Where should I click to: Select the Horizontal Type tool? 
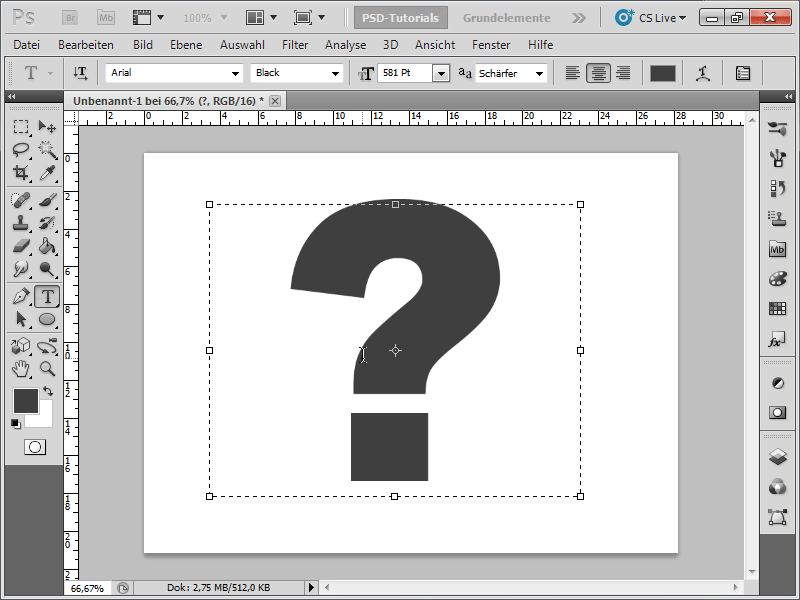[47, 296]
